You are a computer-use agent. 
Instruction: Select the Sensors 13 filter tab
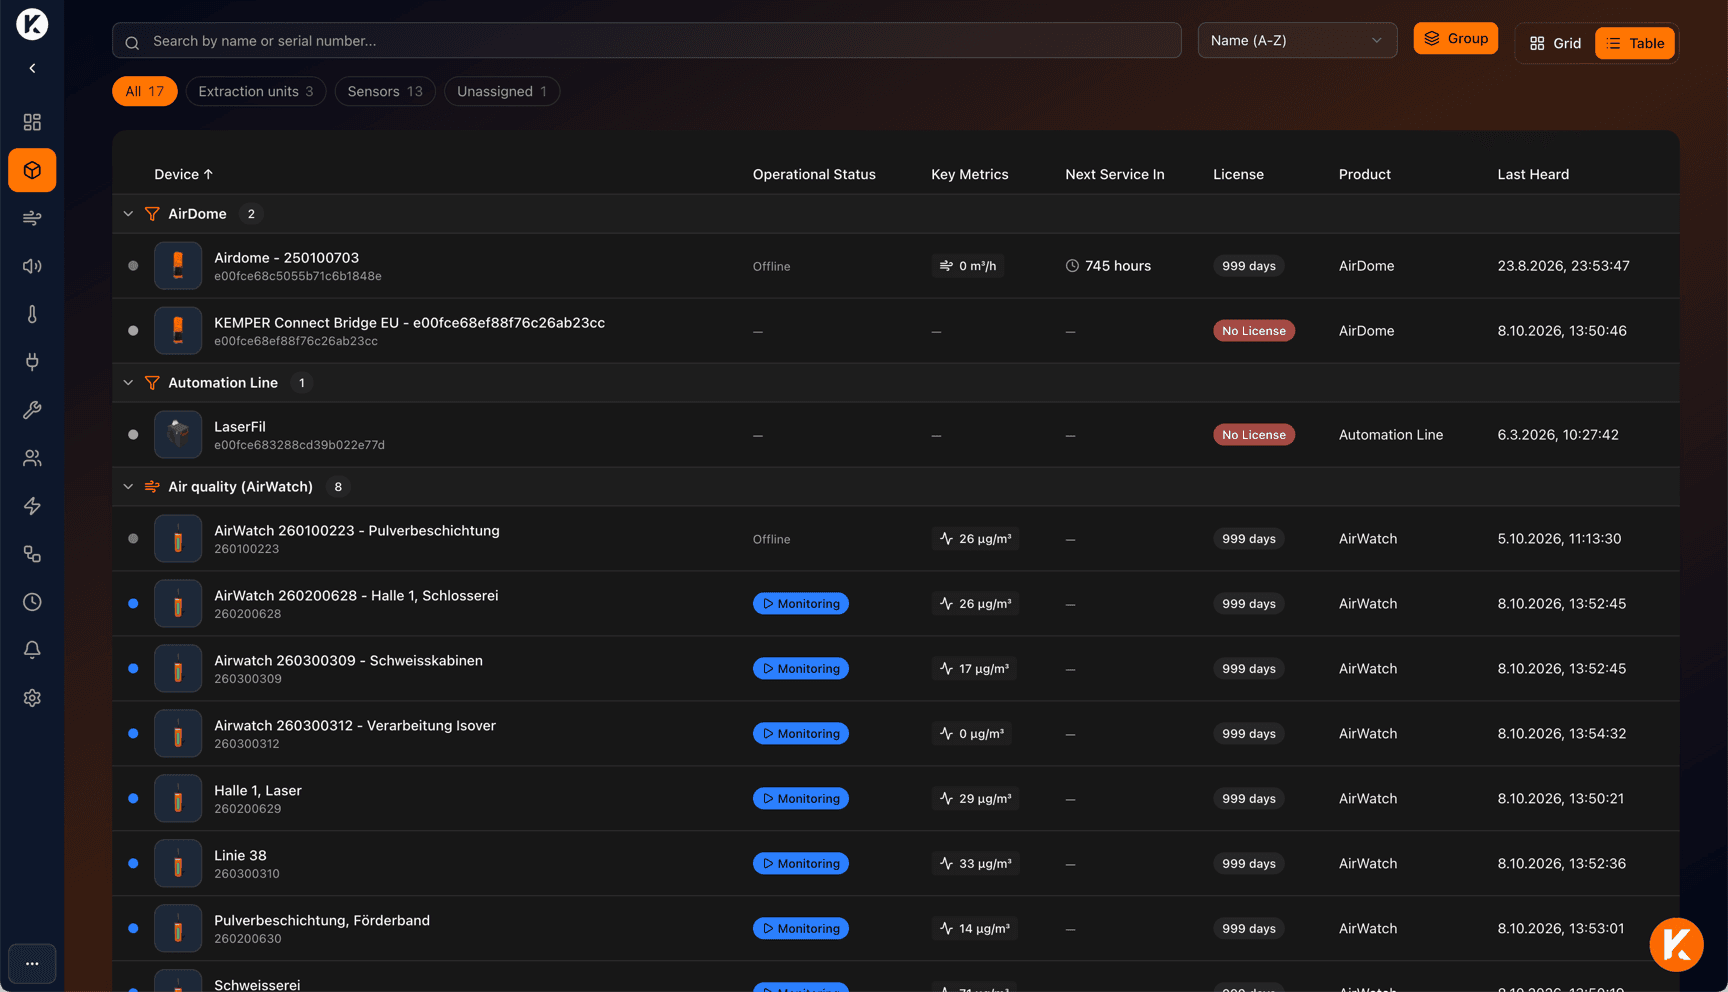click(385, 91)
